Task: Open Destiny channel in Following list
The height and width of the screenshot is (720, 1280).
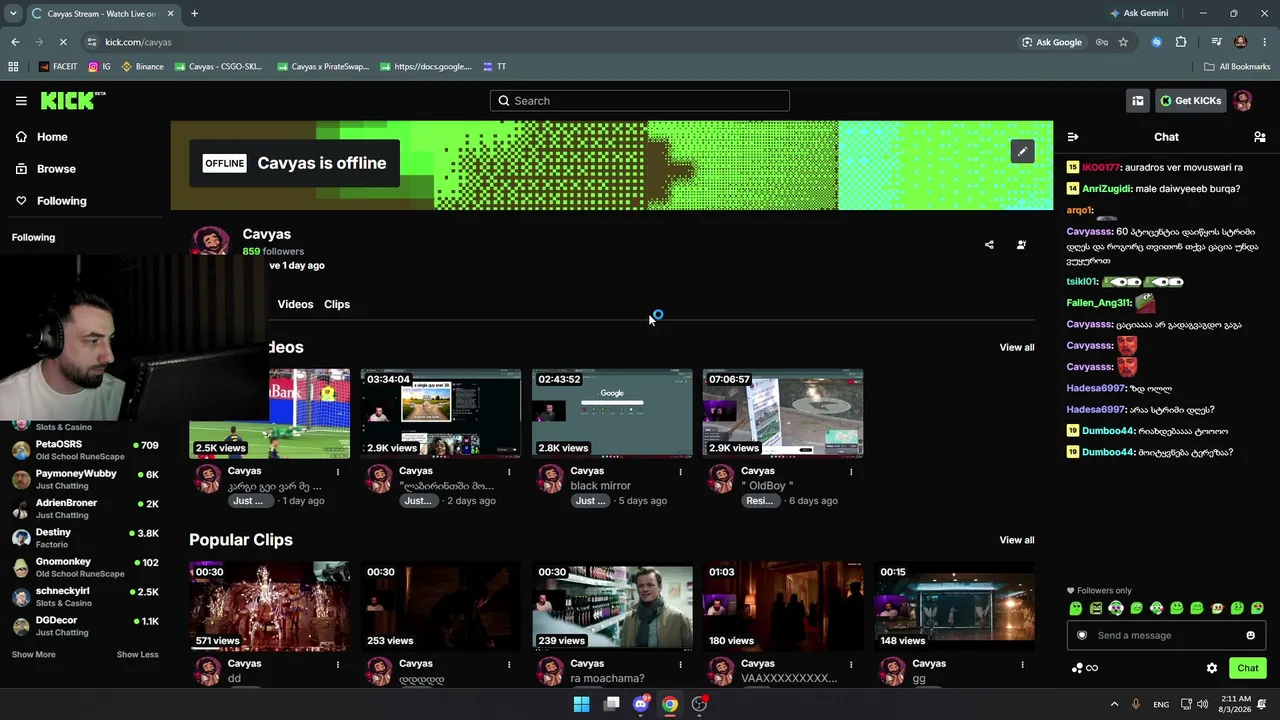Action: click(85, 538)
